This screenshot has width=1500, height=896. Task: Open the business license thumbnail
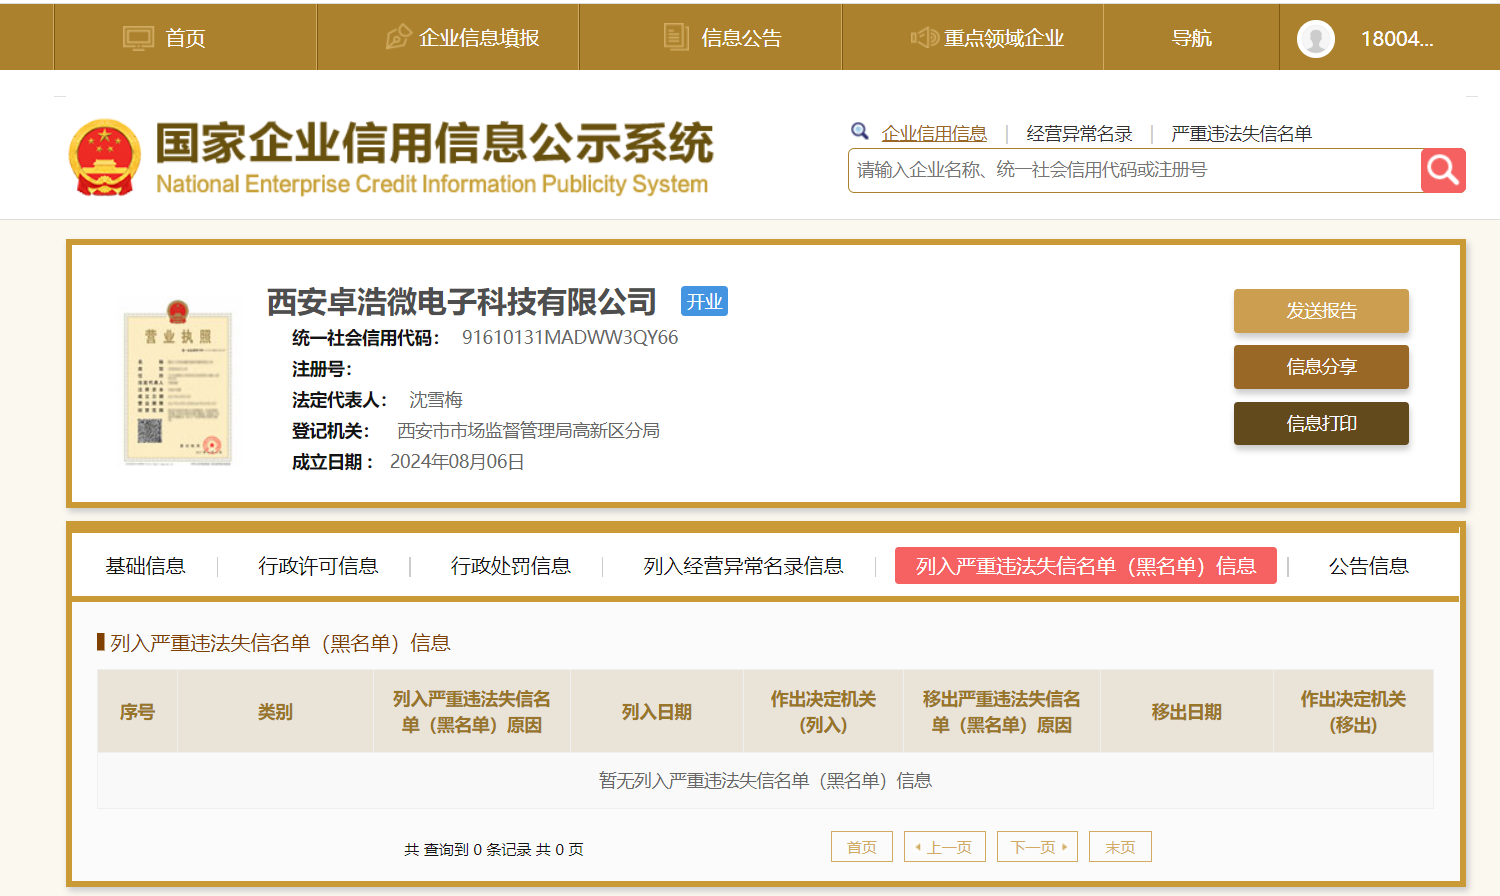pyautogui.click(x=178, y=381)
